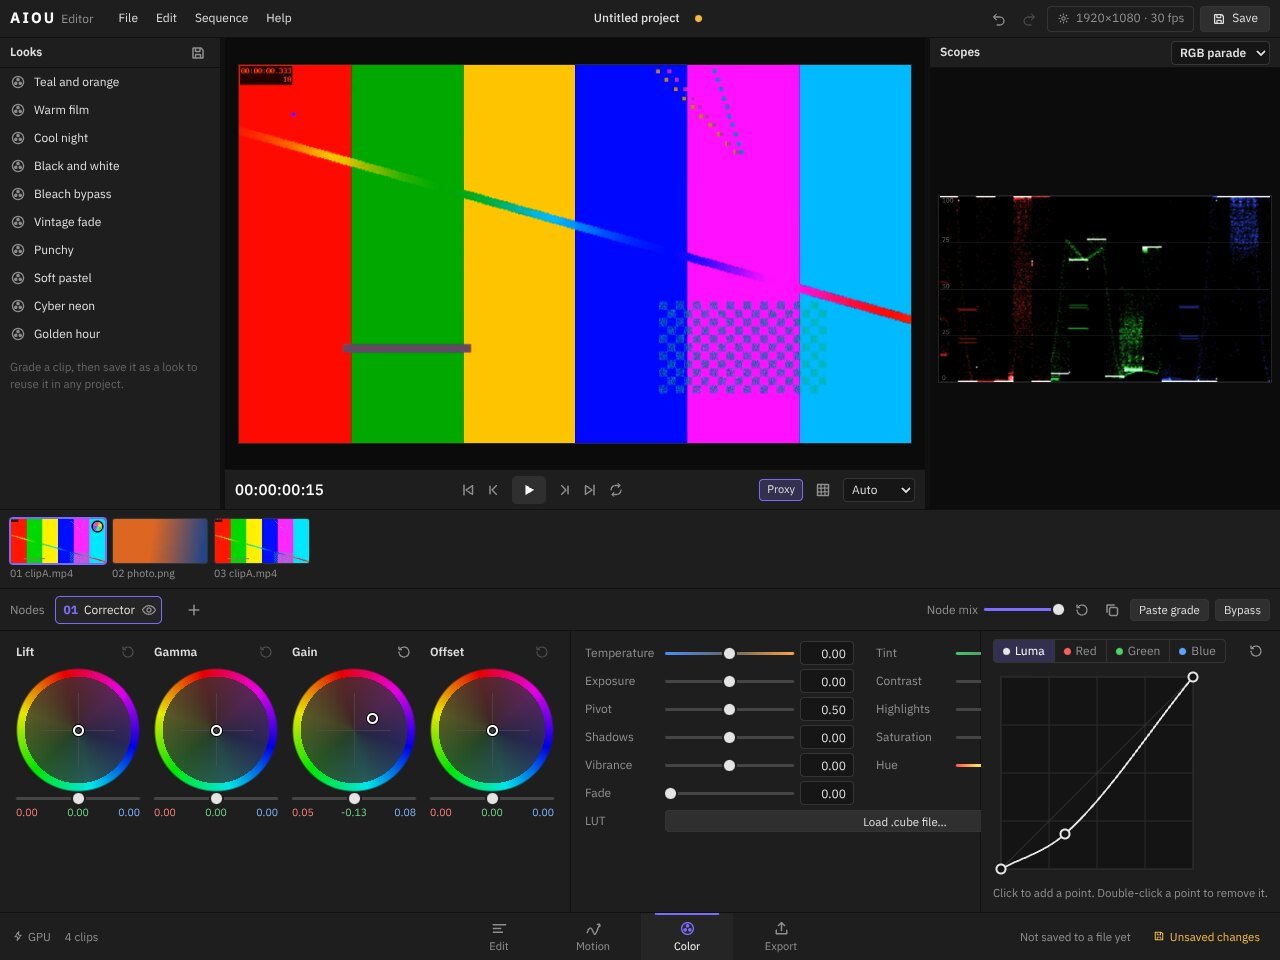Click Load .cube file button
Viewport: 1280px width, 960px height.
[823, 822]
